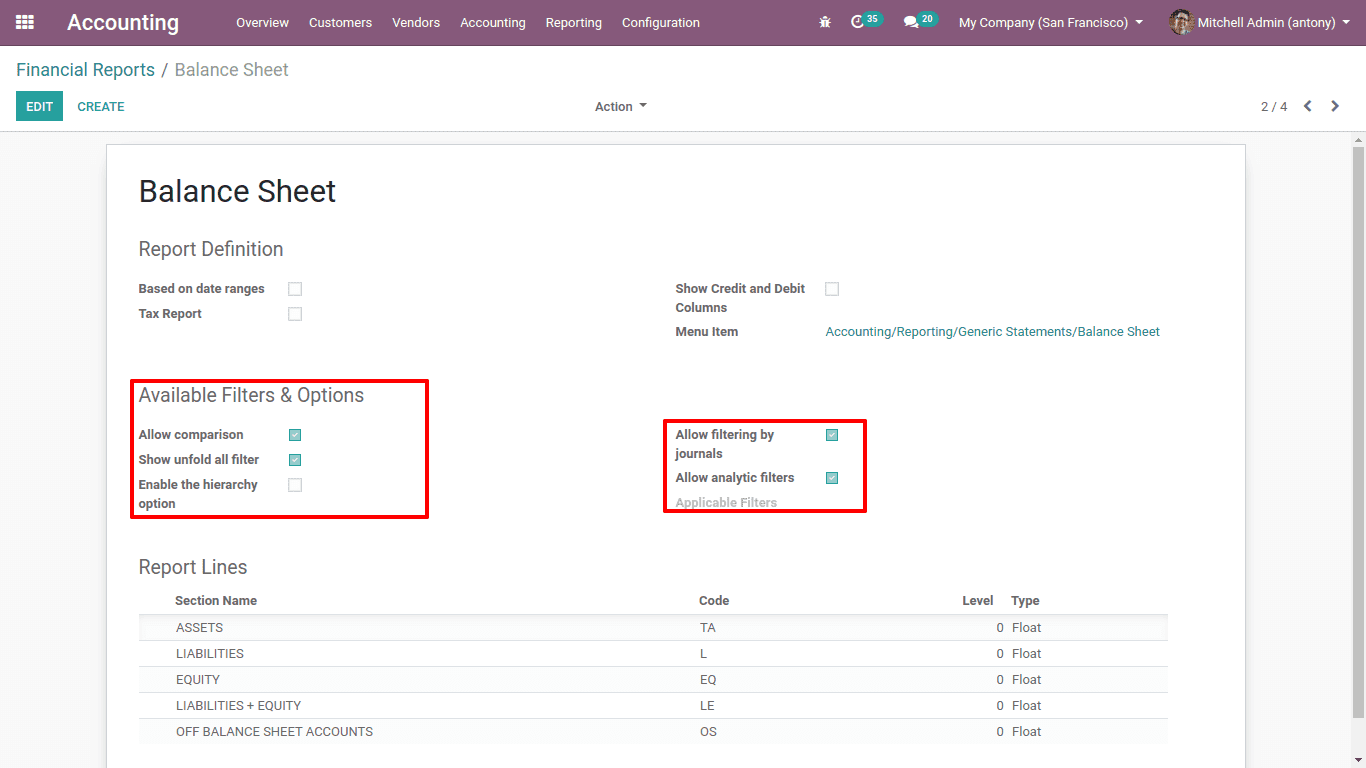Click the Balance Sheet report title

pyautogui.click(x=237, y=191)
